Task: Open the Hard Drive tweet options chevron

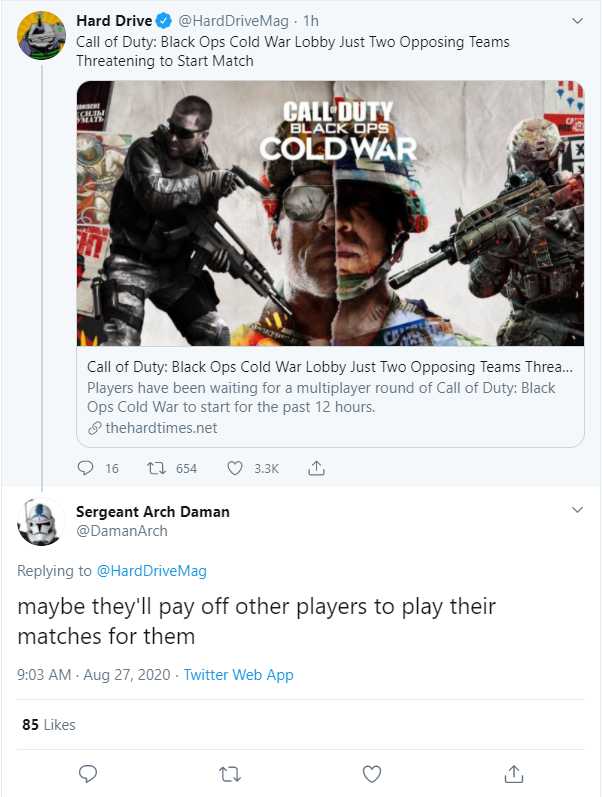Action: pos(577,20)
